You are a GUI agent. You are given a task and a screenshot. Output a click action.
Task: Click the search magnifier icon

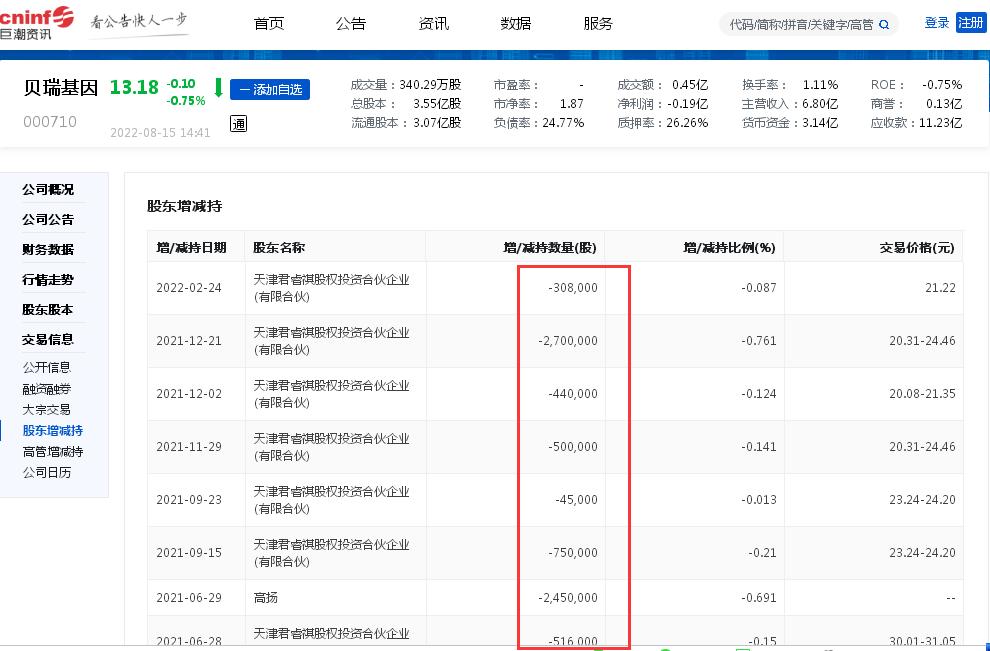(x=883, y=23)
